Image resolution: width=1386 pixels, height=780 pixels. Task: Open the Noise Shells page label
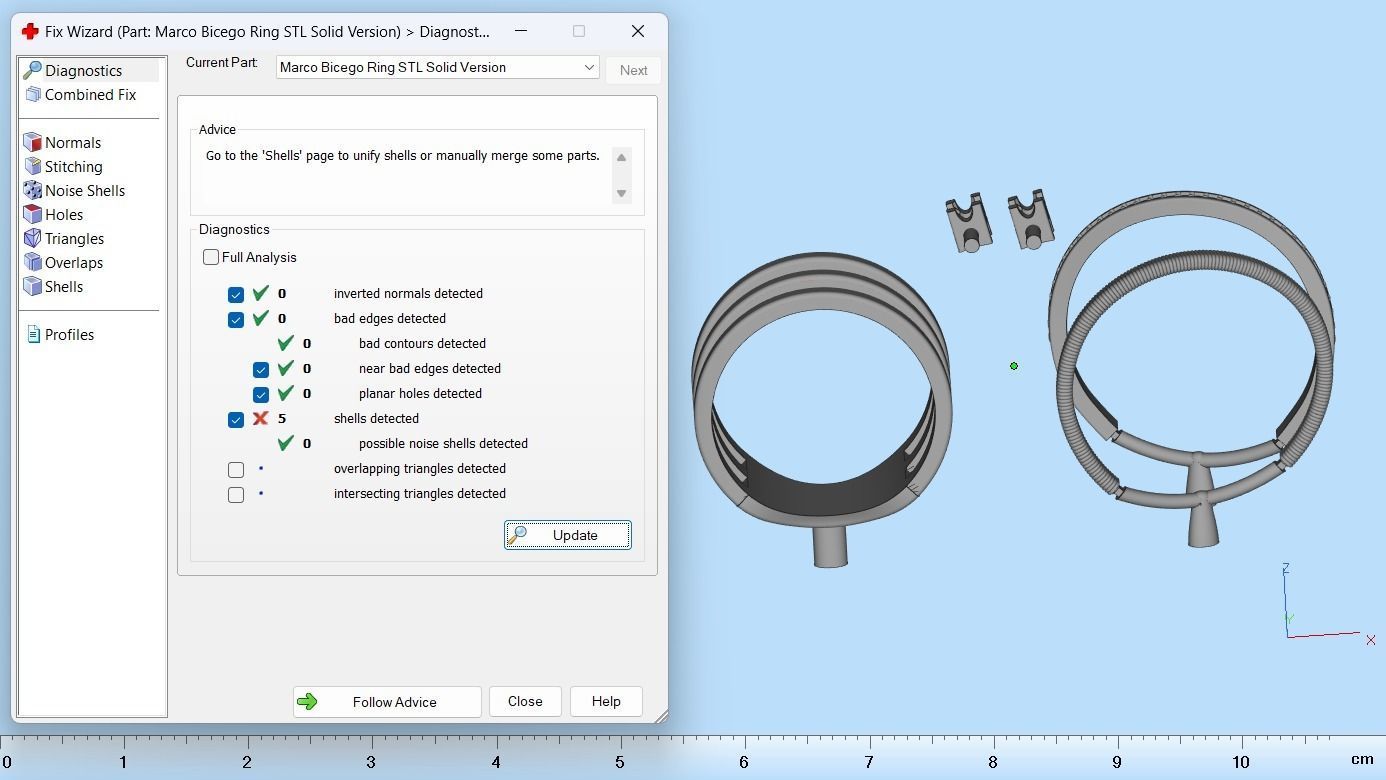[x=85, y=191]
